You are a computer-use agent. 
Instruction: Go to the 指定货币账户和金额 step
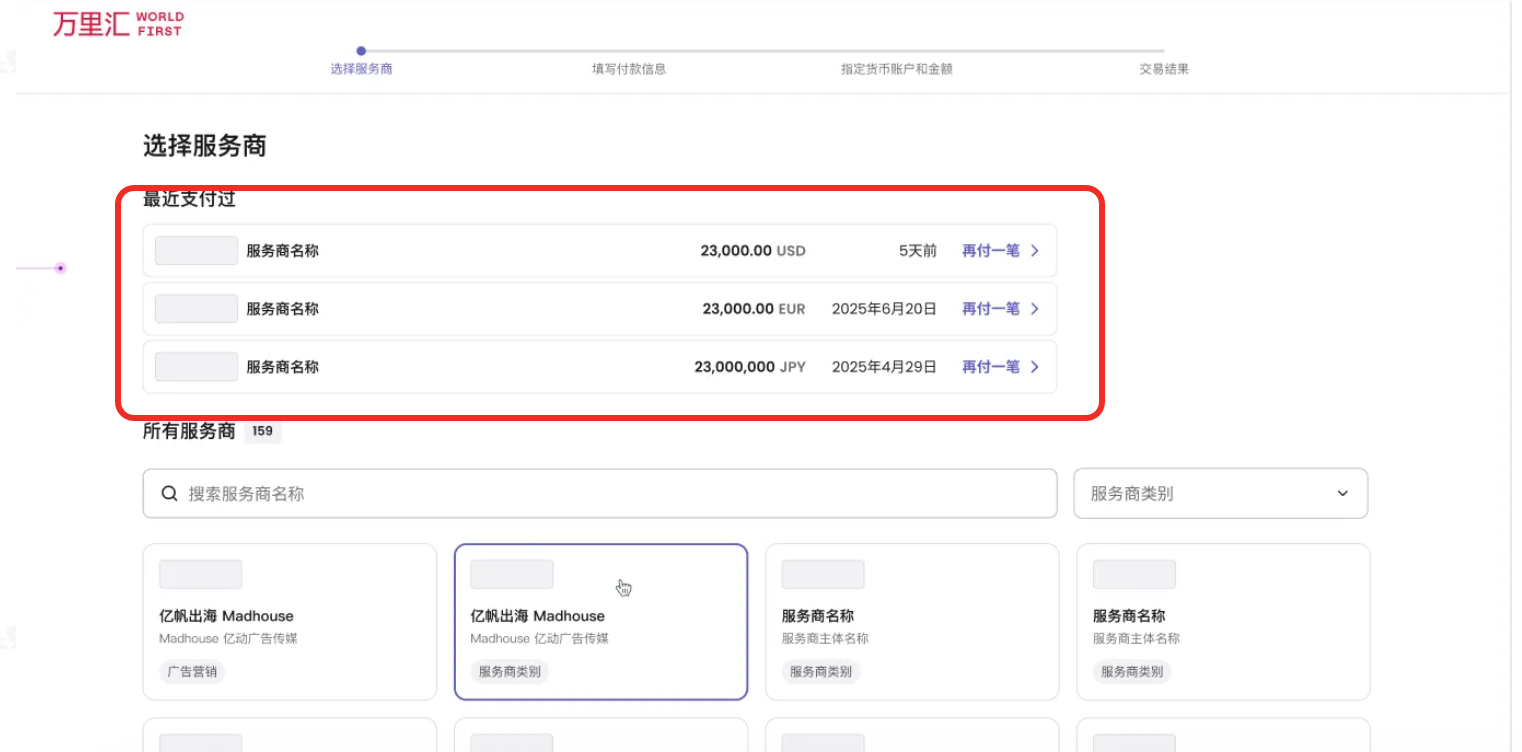pyautogui.click(x=896, y=69)
